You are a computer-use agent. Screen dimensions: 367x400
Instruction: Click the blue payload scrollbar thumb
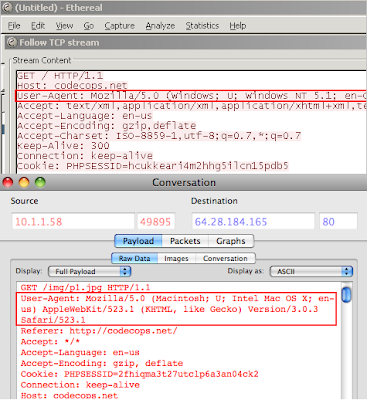tap(346, 295)
